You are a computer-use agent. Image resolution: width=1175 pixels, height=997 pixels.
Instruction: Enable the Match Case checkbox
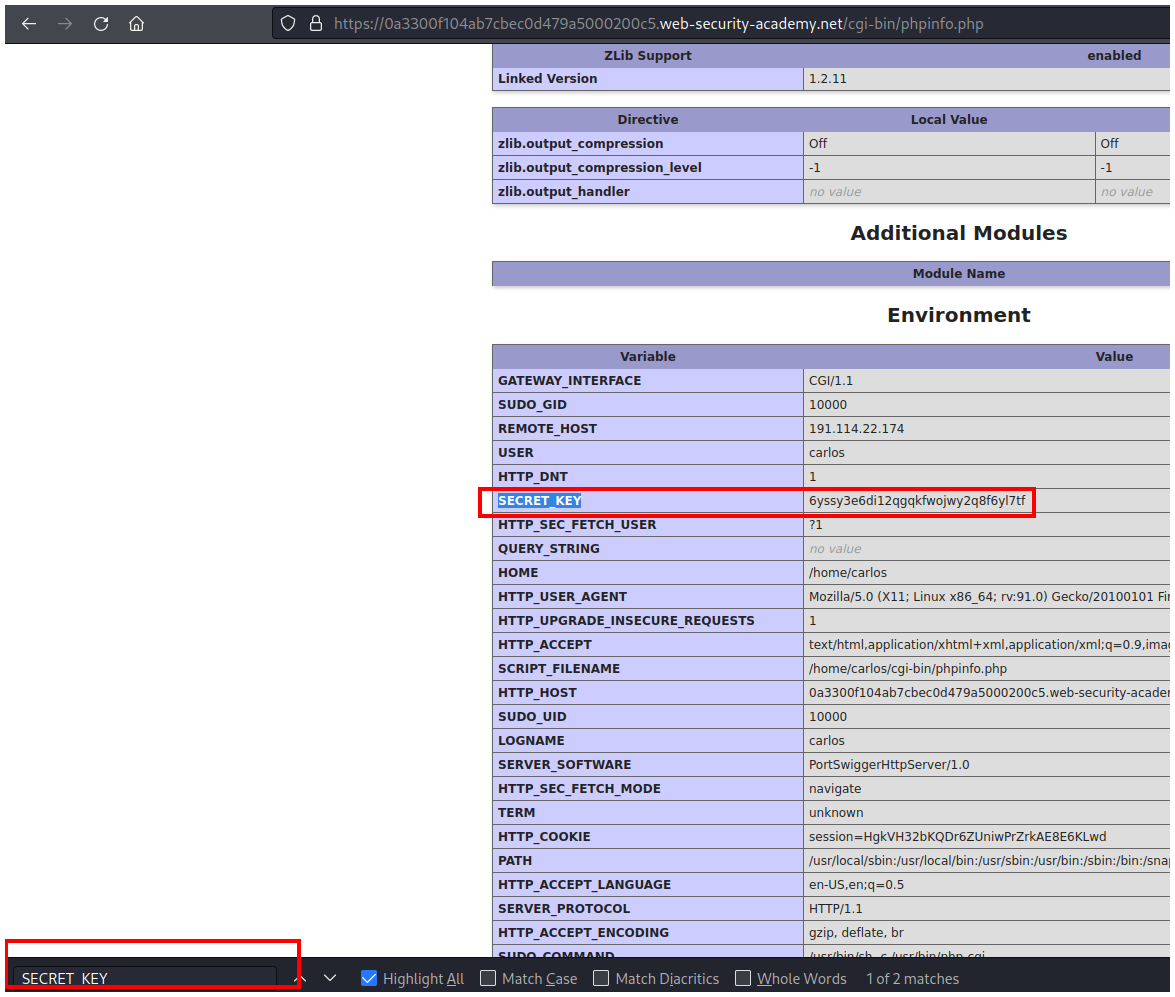point(488,978)
